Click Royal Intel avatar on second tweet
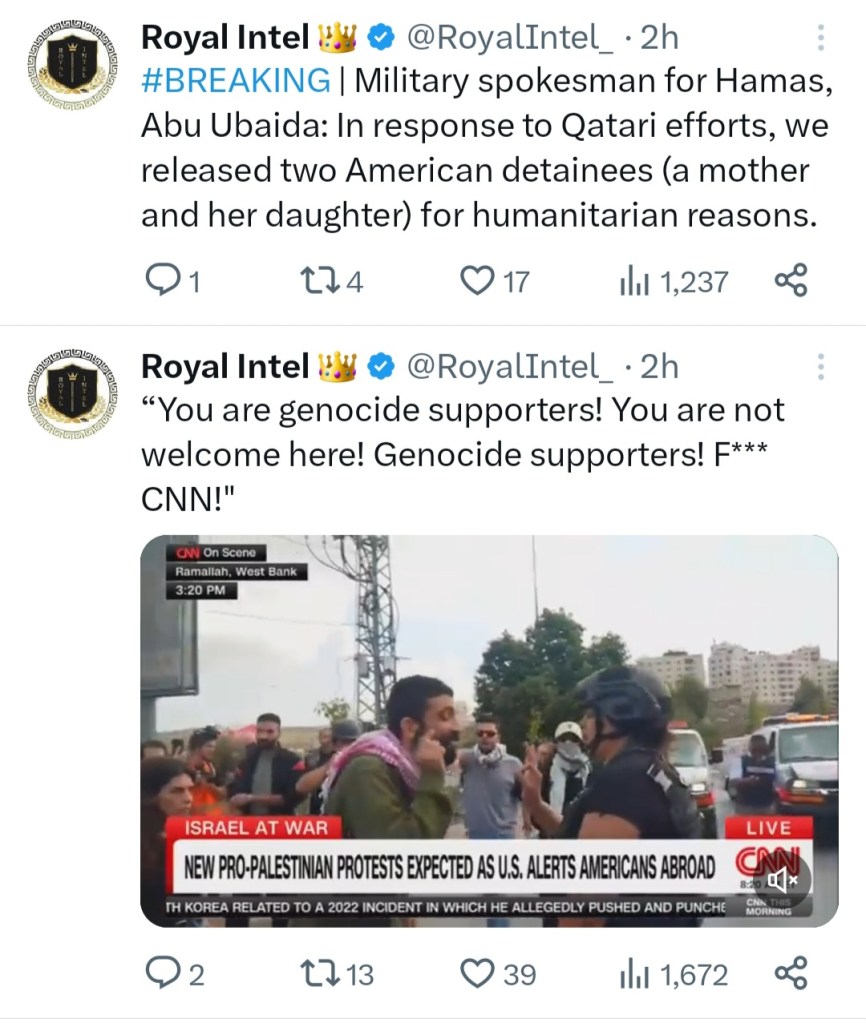The height and width of the screenshot is (1023, 866). point(72,393)
